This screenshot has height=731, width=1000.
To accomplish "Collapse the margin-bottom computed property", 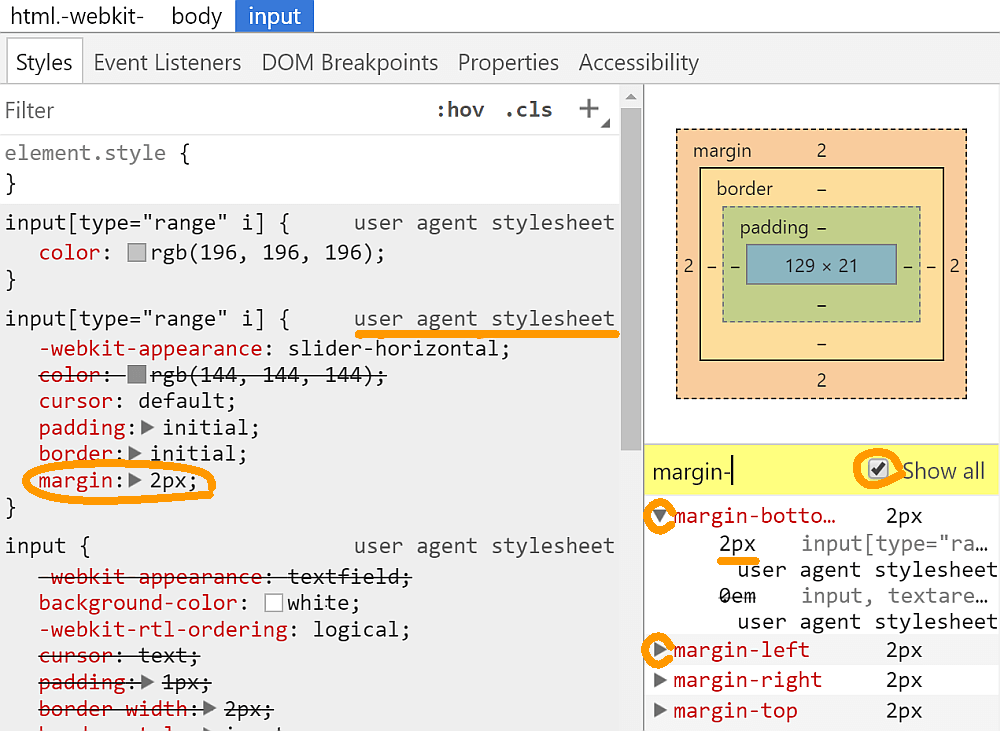I will 660,517.
